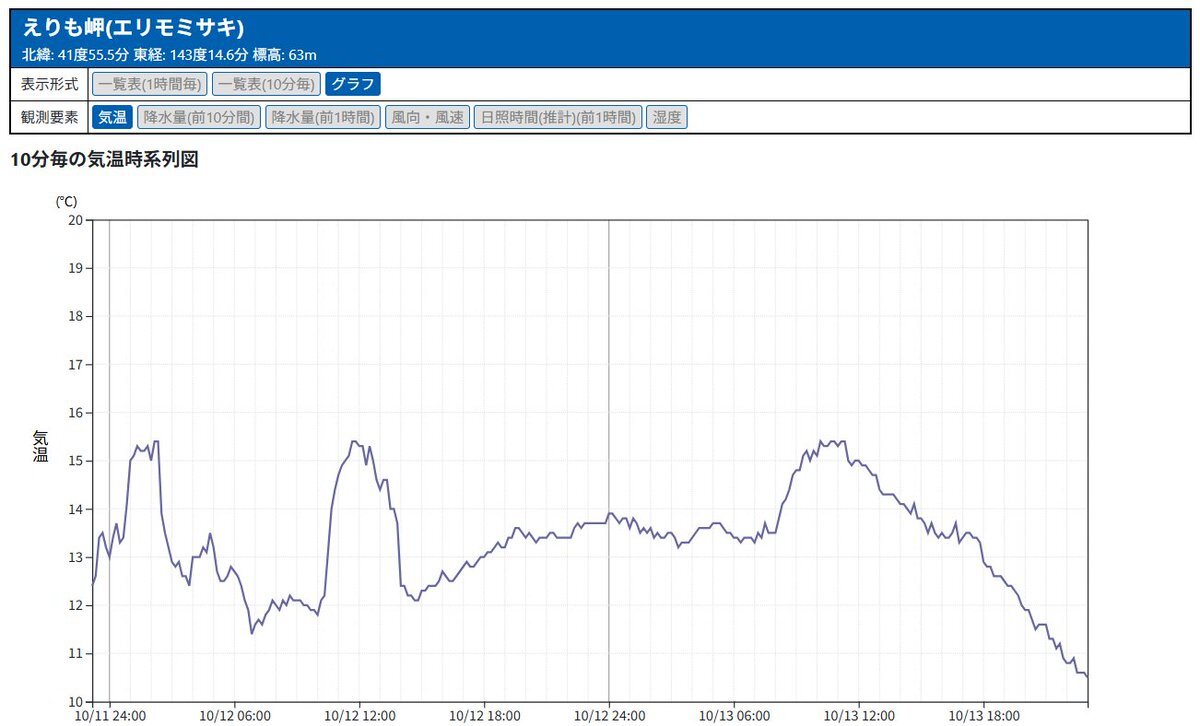The image size is (1200, 726).
Task: Show 降水量(前1時間) data
Action: 323,117
